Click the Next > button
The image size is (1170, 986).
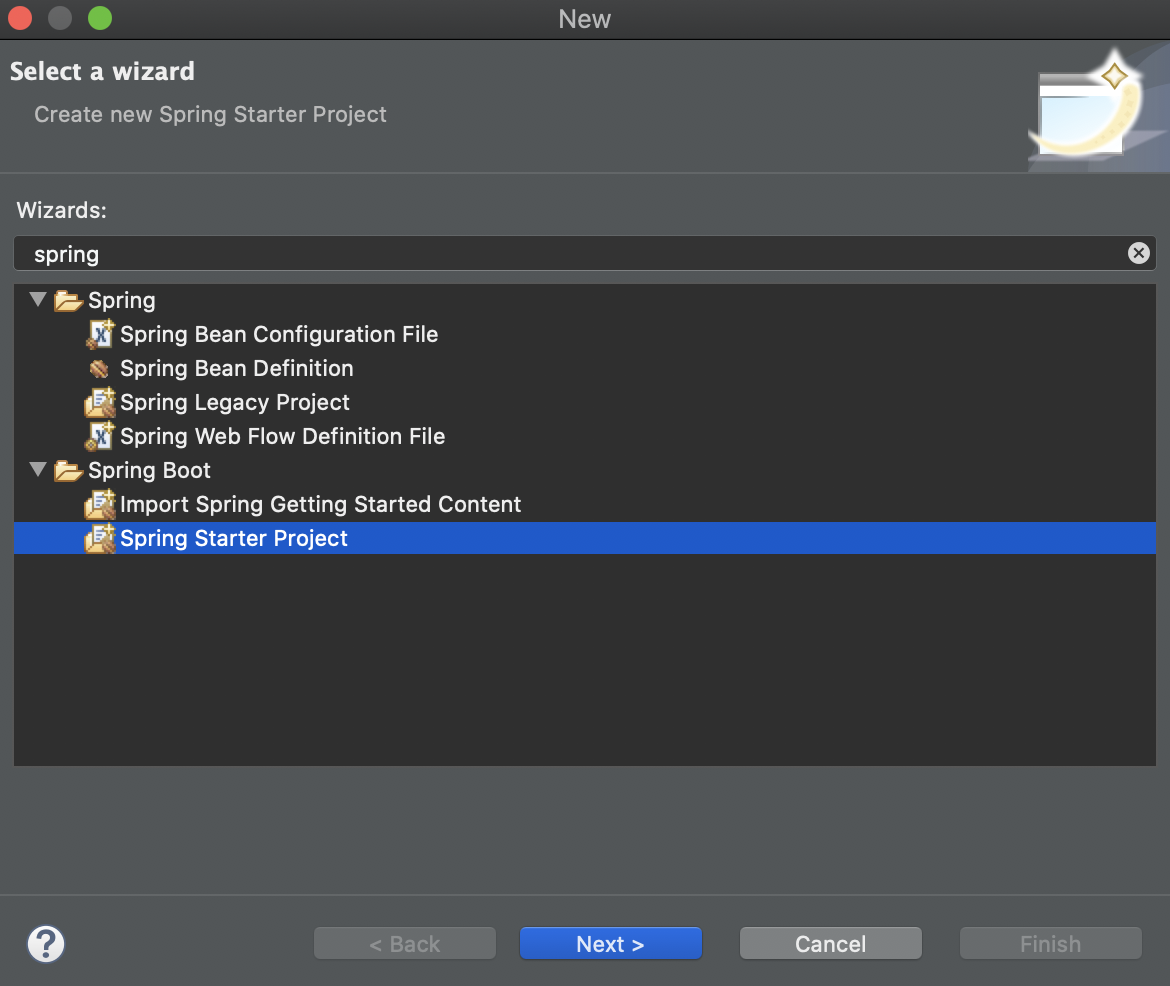click(610, 944)
